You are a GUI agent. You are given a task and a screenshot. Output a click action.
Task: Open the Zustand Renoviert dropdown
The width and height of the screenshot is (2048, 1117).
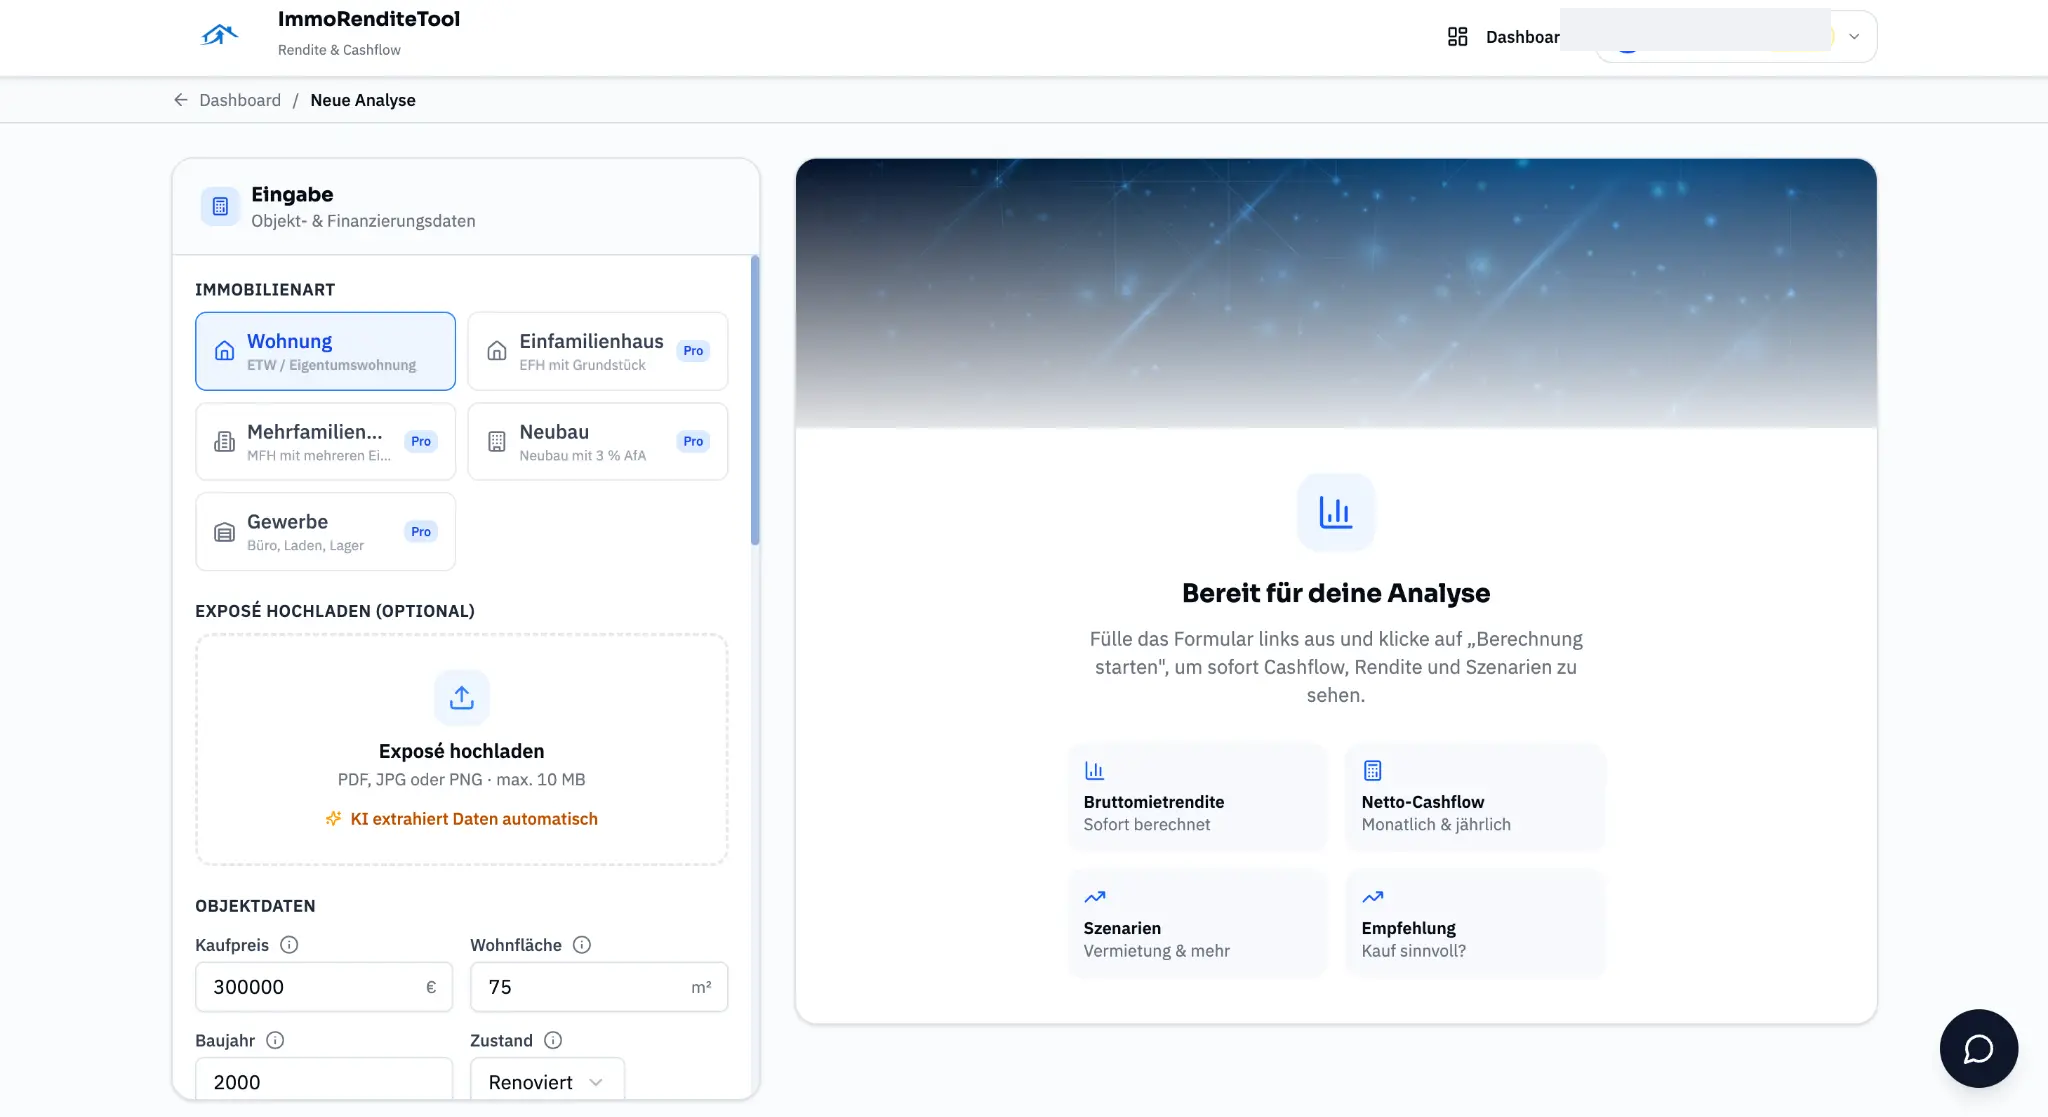(x=546, y=1082)
